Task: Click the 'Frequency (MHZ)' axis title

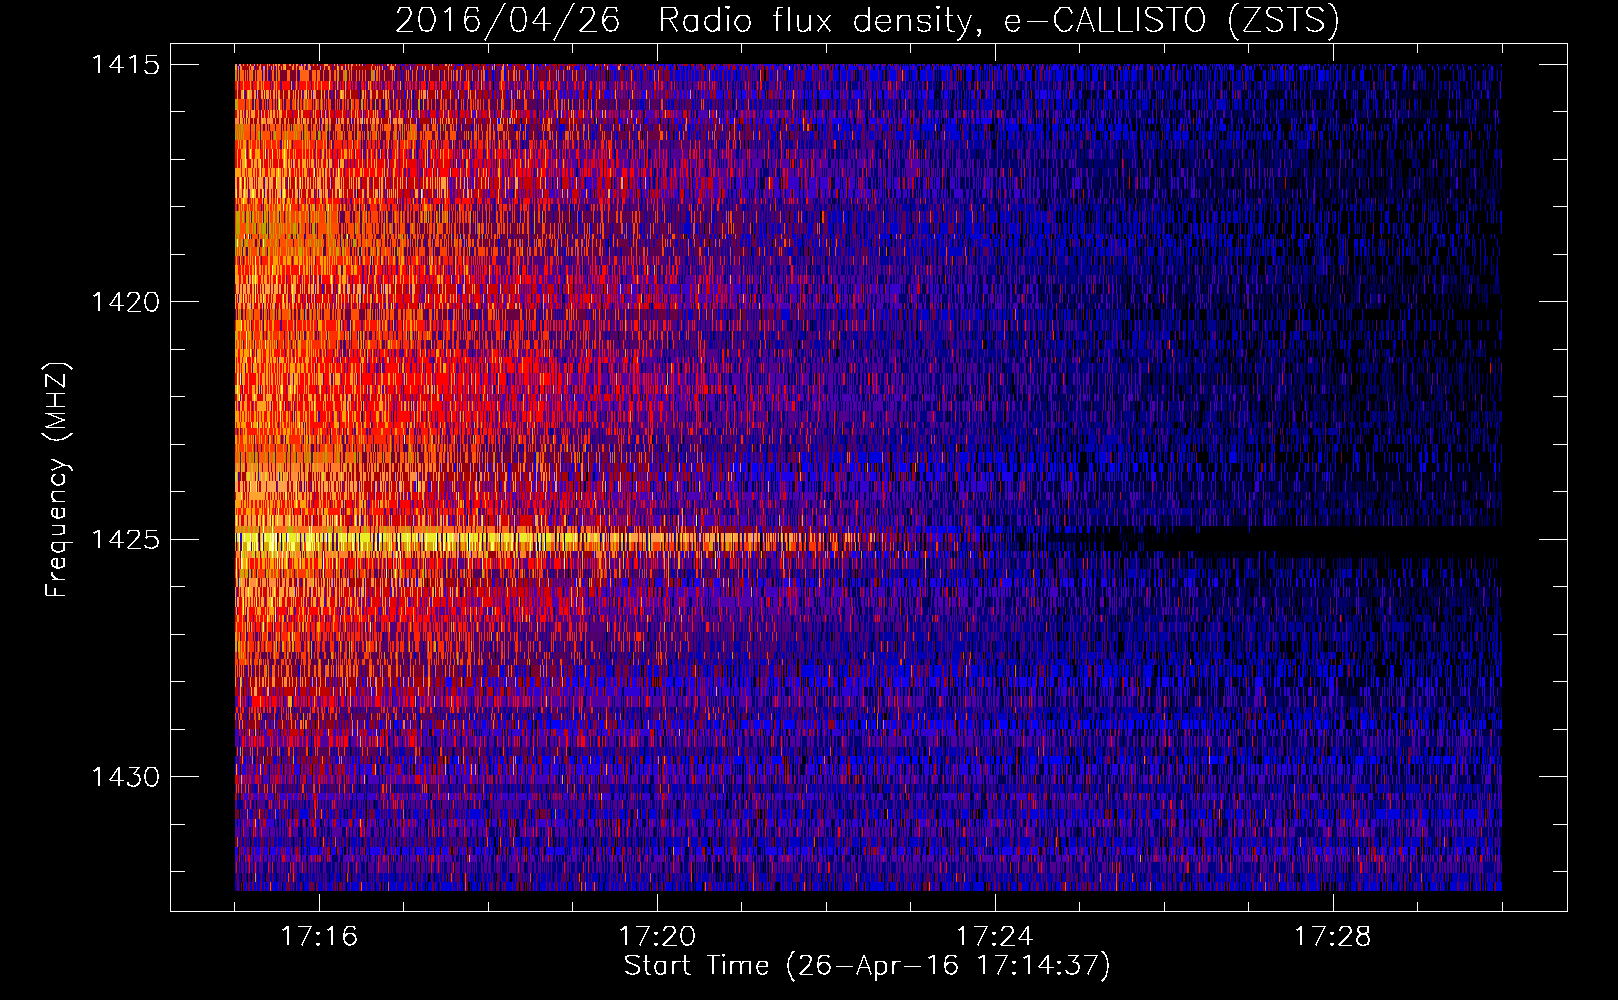Action: tap(57, 479)
